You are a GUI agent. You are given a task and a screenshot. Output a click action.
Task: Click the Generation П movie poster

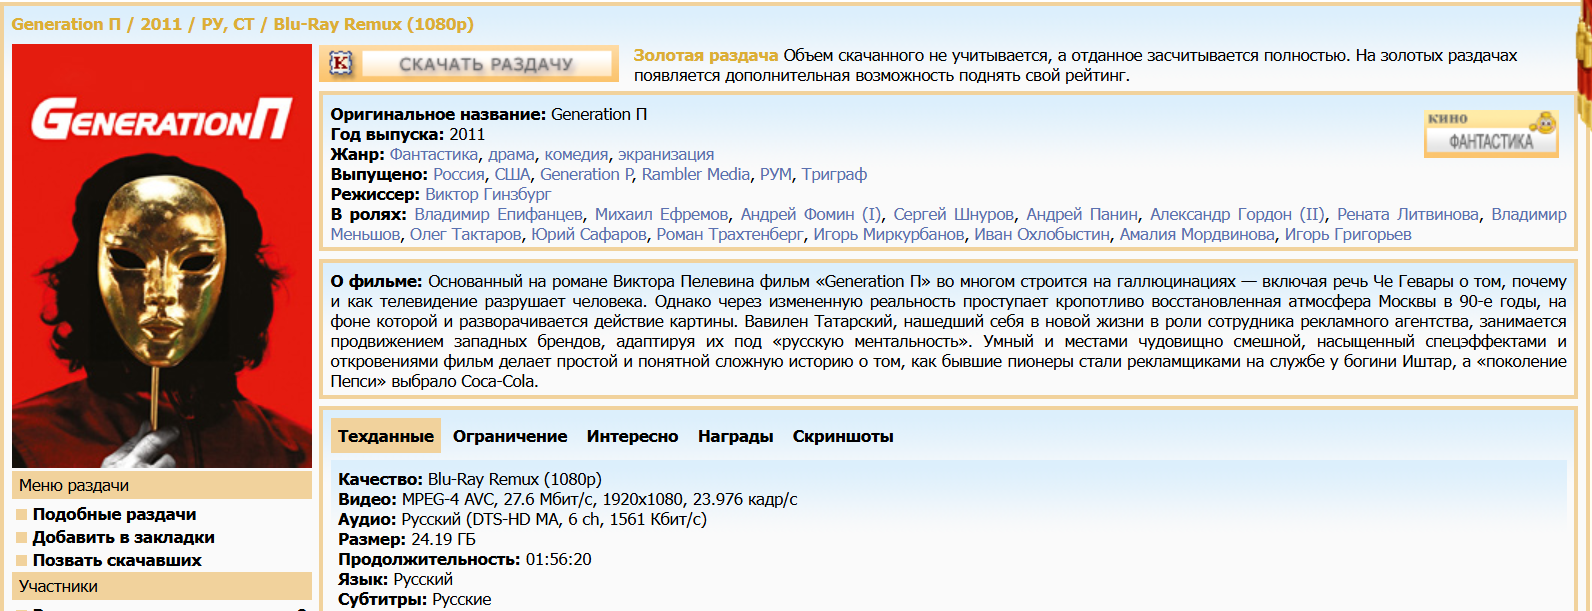coord(162,256)
